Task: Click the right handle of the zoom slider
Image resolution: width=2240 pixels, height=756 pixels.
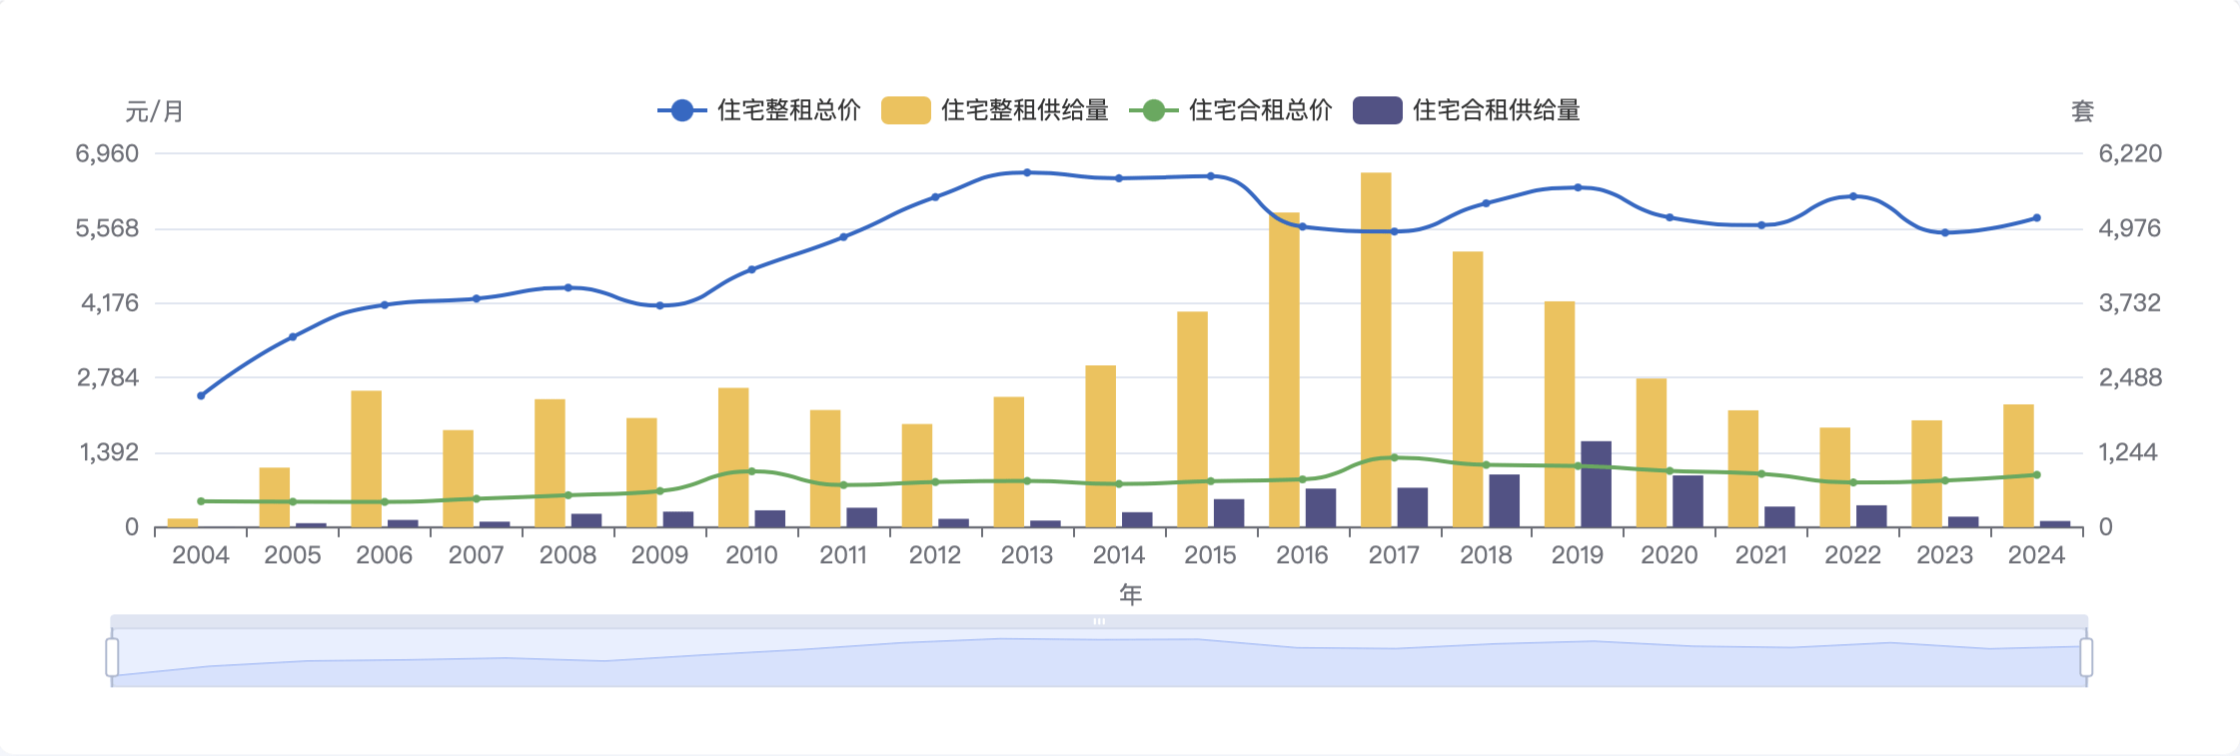Action: pyautogui.click(x=2086, y=657)
